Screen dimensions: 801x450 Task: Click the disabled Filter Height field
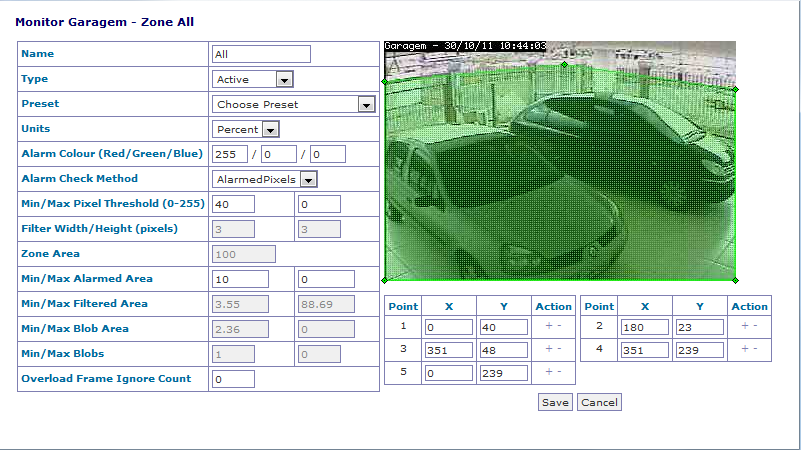point(319,229)
